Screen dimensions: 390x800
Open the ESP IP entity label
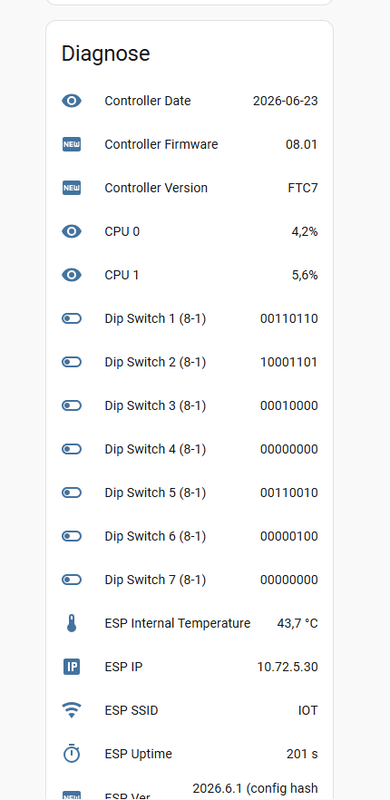[124, 667]
